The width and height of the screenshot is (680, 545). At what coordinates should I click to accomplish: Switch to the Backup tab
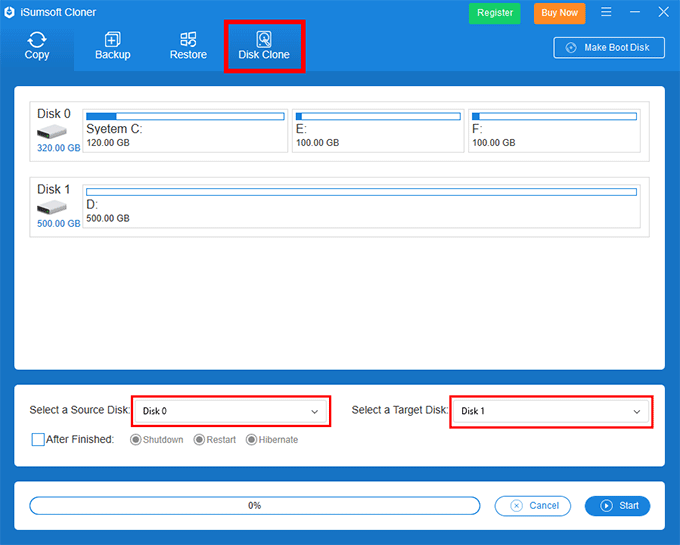pos(112,46)
